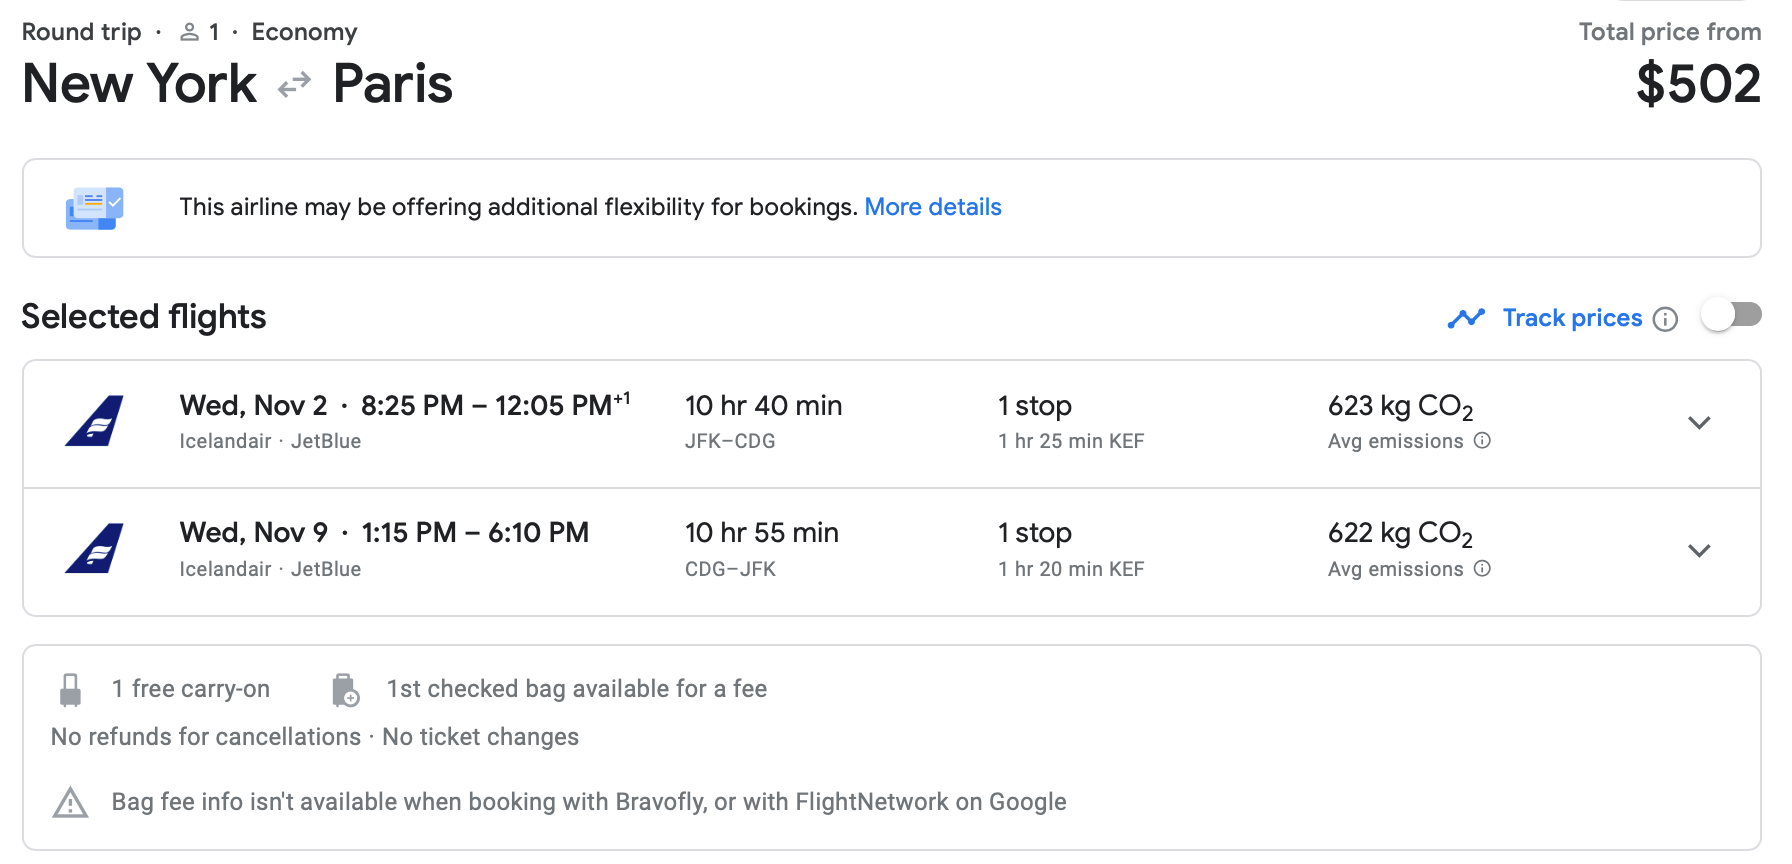The width and height of the screenshot is (1792, 864).
Task: Click the flexible booking ticket icon
Action: 94,208
